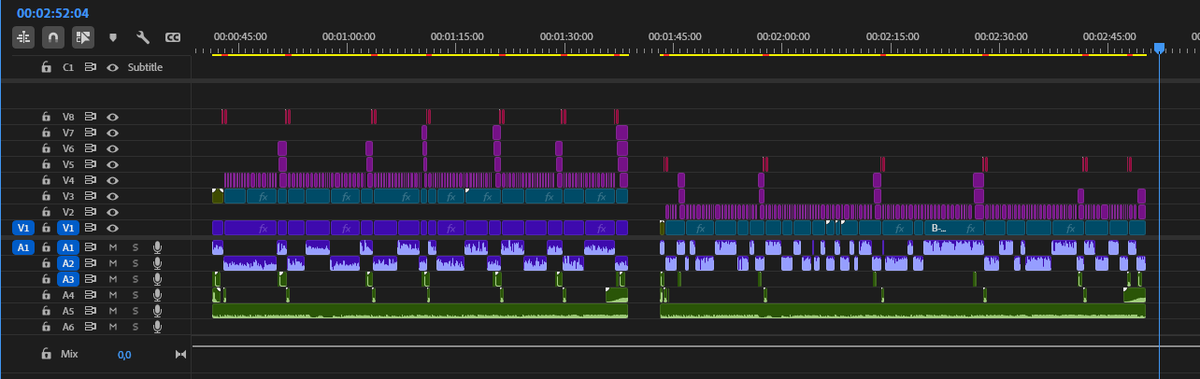Hide track V4 output eye
This screenshot has height=379, width=1200.
coord(113,180)
